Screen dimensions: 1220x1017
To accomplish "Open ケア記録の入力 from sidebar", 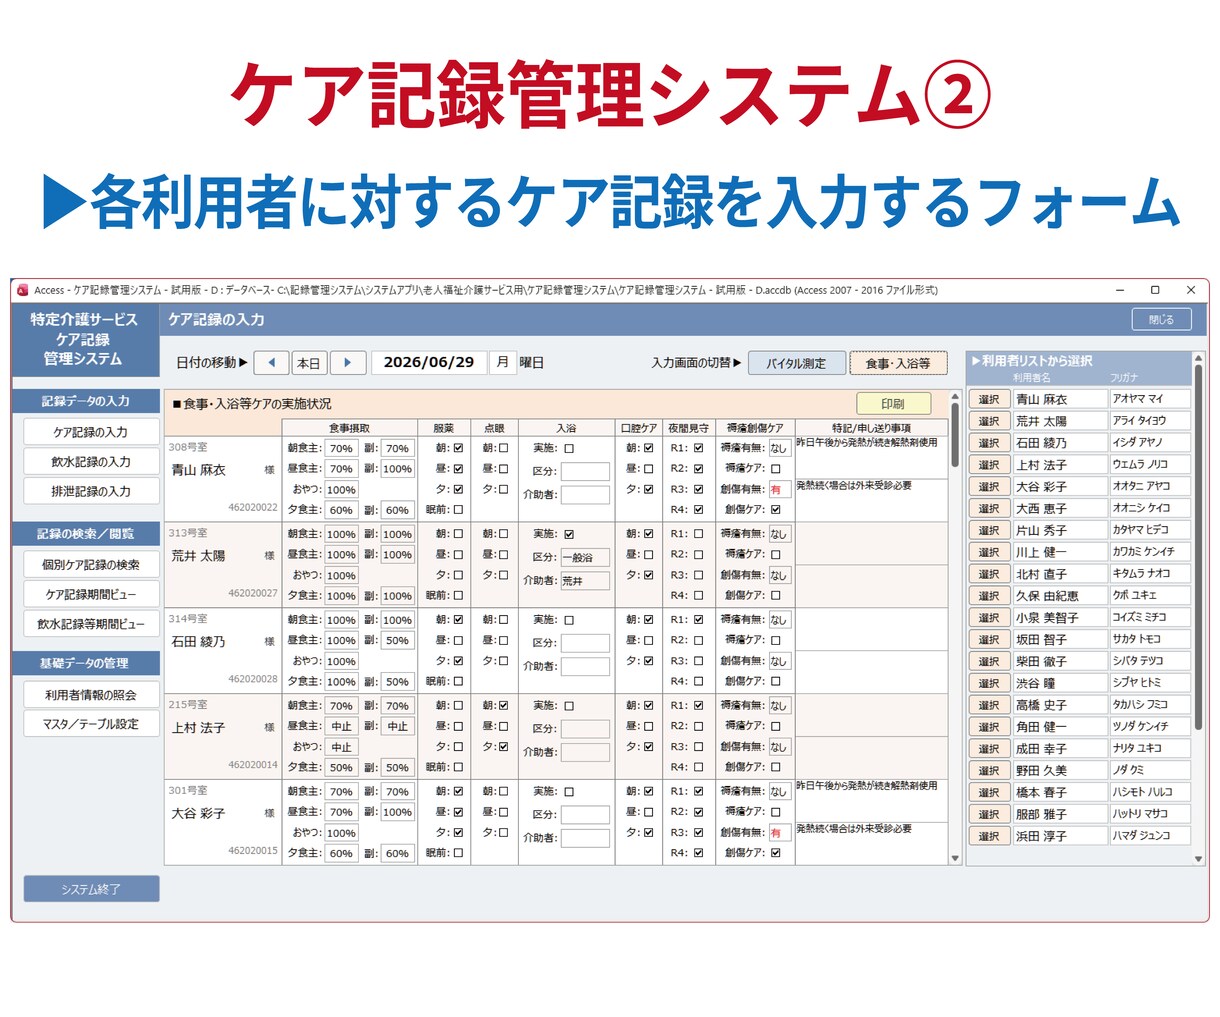I will [91, 432].
